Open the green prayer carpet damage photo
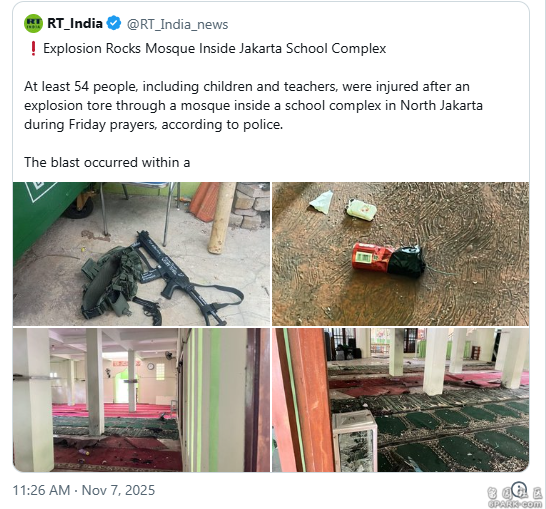The width and height of the screenshot is (546, 509). pyautogui.click(x=400, y=400)
